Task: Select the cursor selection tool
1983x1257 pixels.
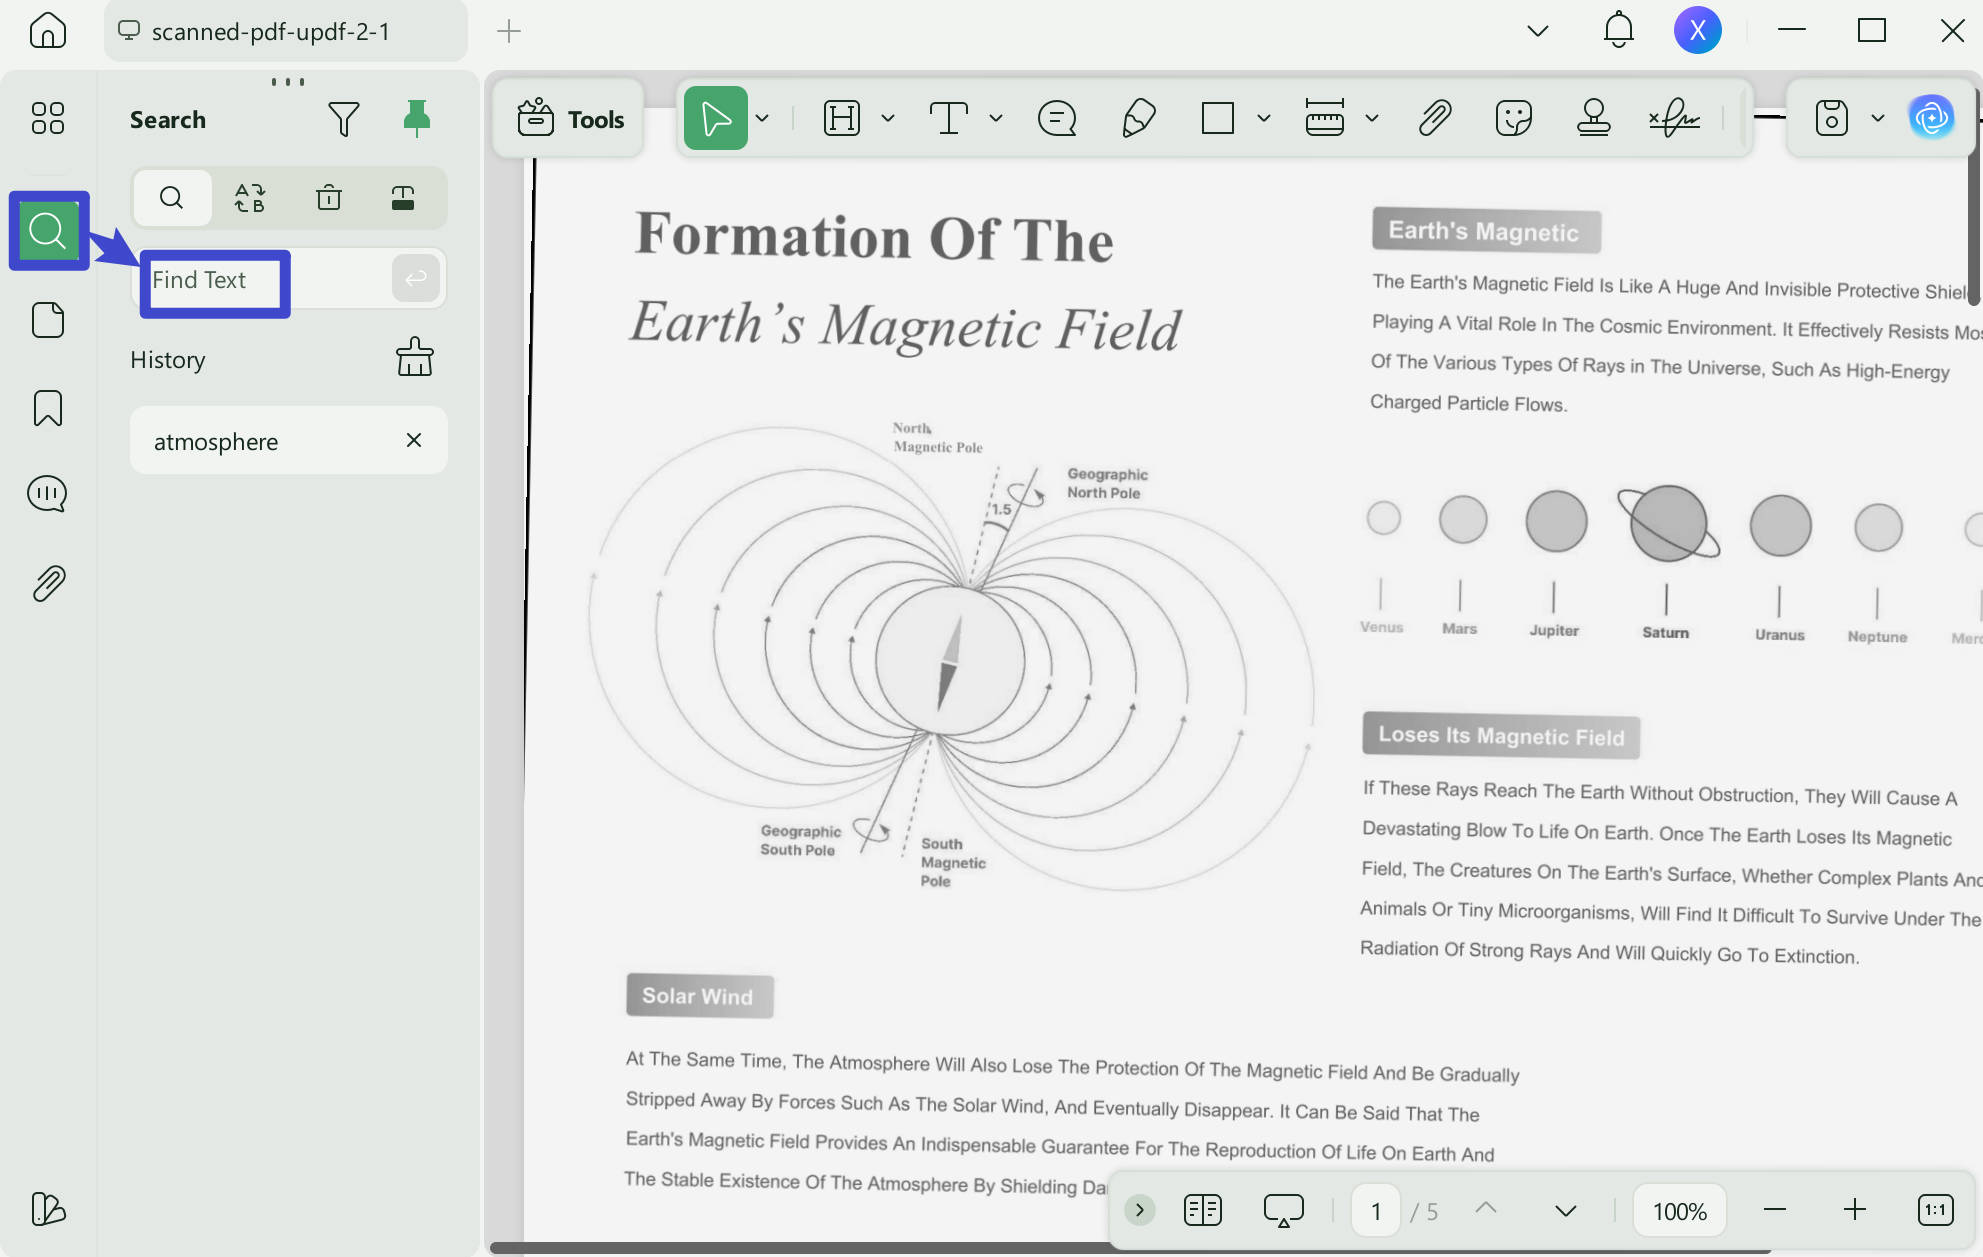Action: [x=715, y=118]
